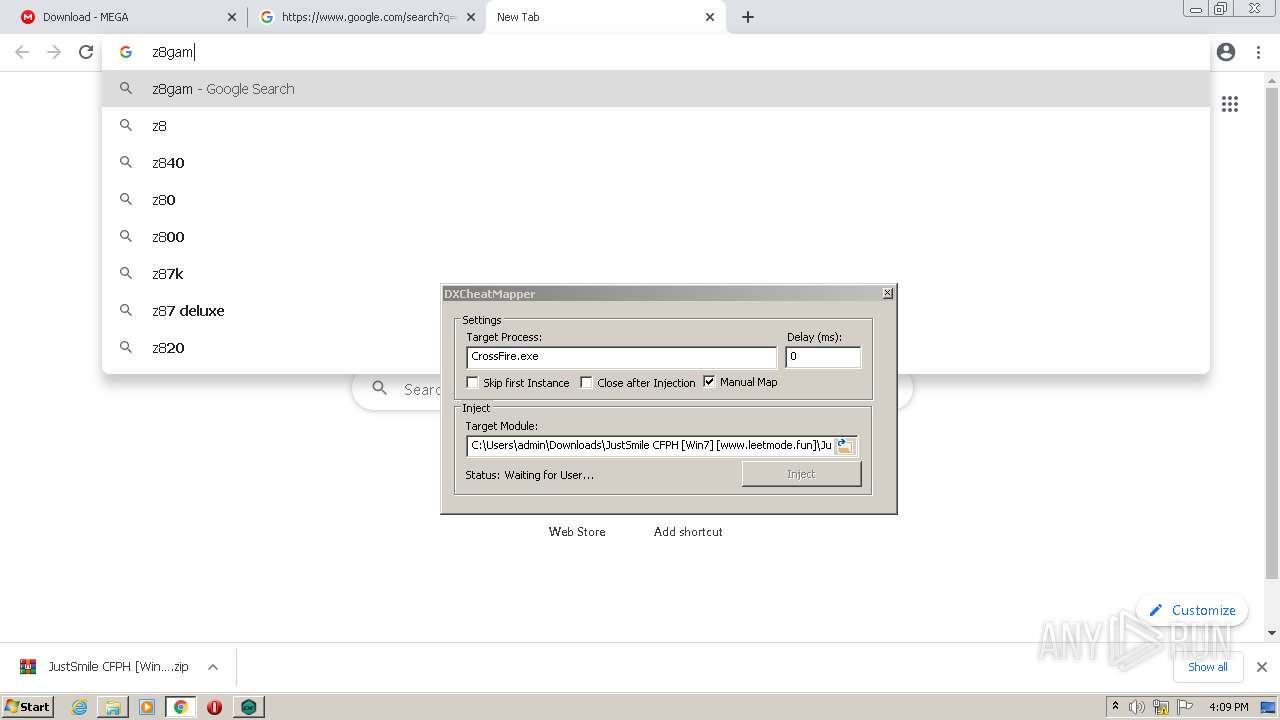Click the search magnifier in Google search box
This screenshot has height=720, width=1280.
tap(379, 388)
